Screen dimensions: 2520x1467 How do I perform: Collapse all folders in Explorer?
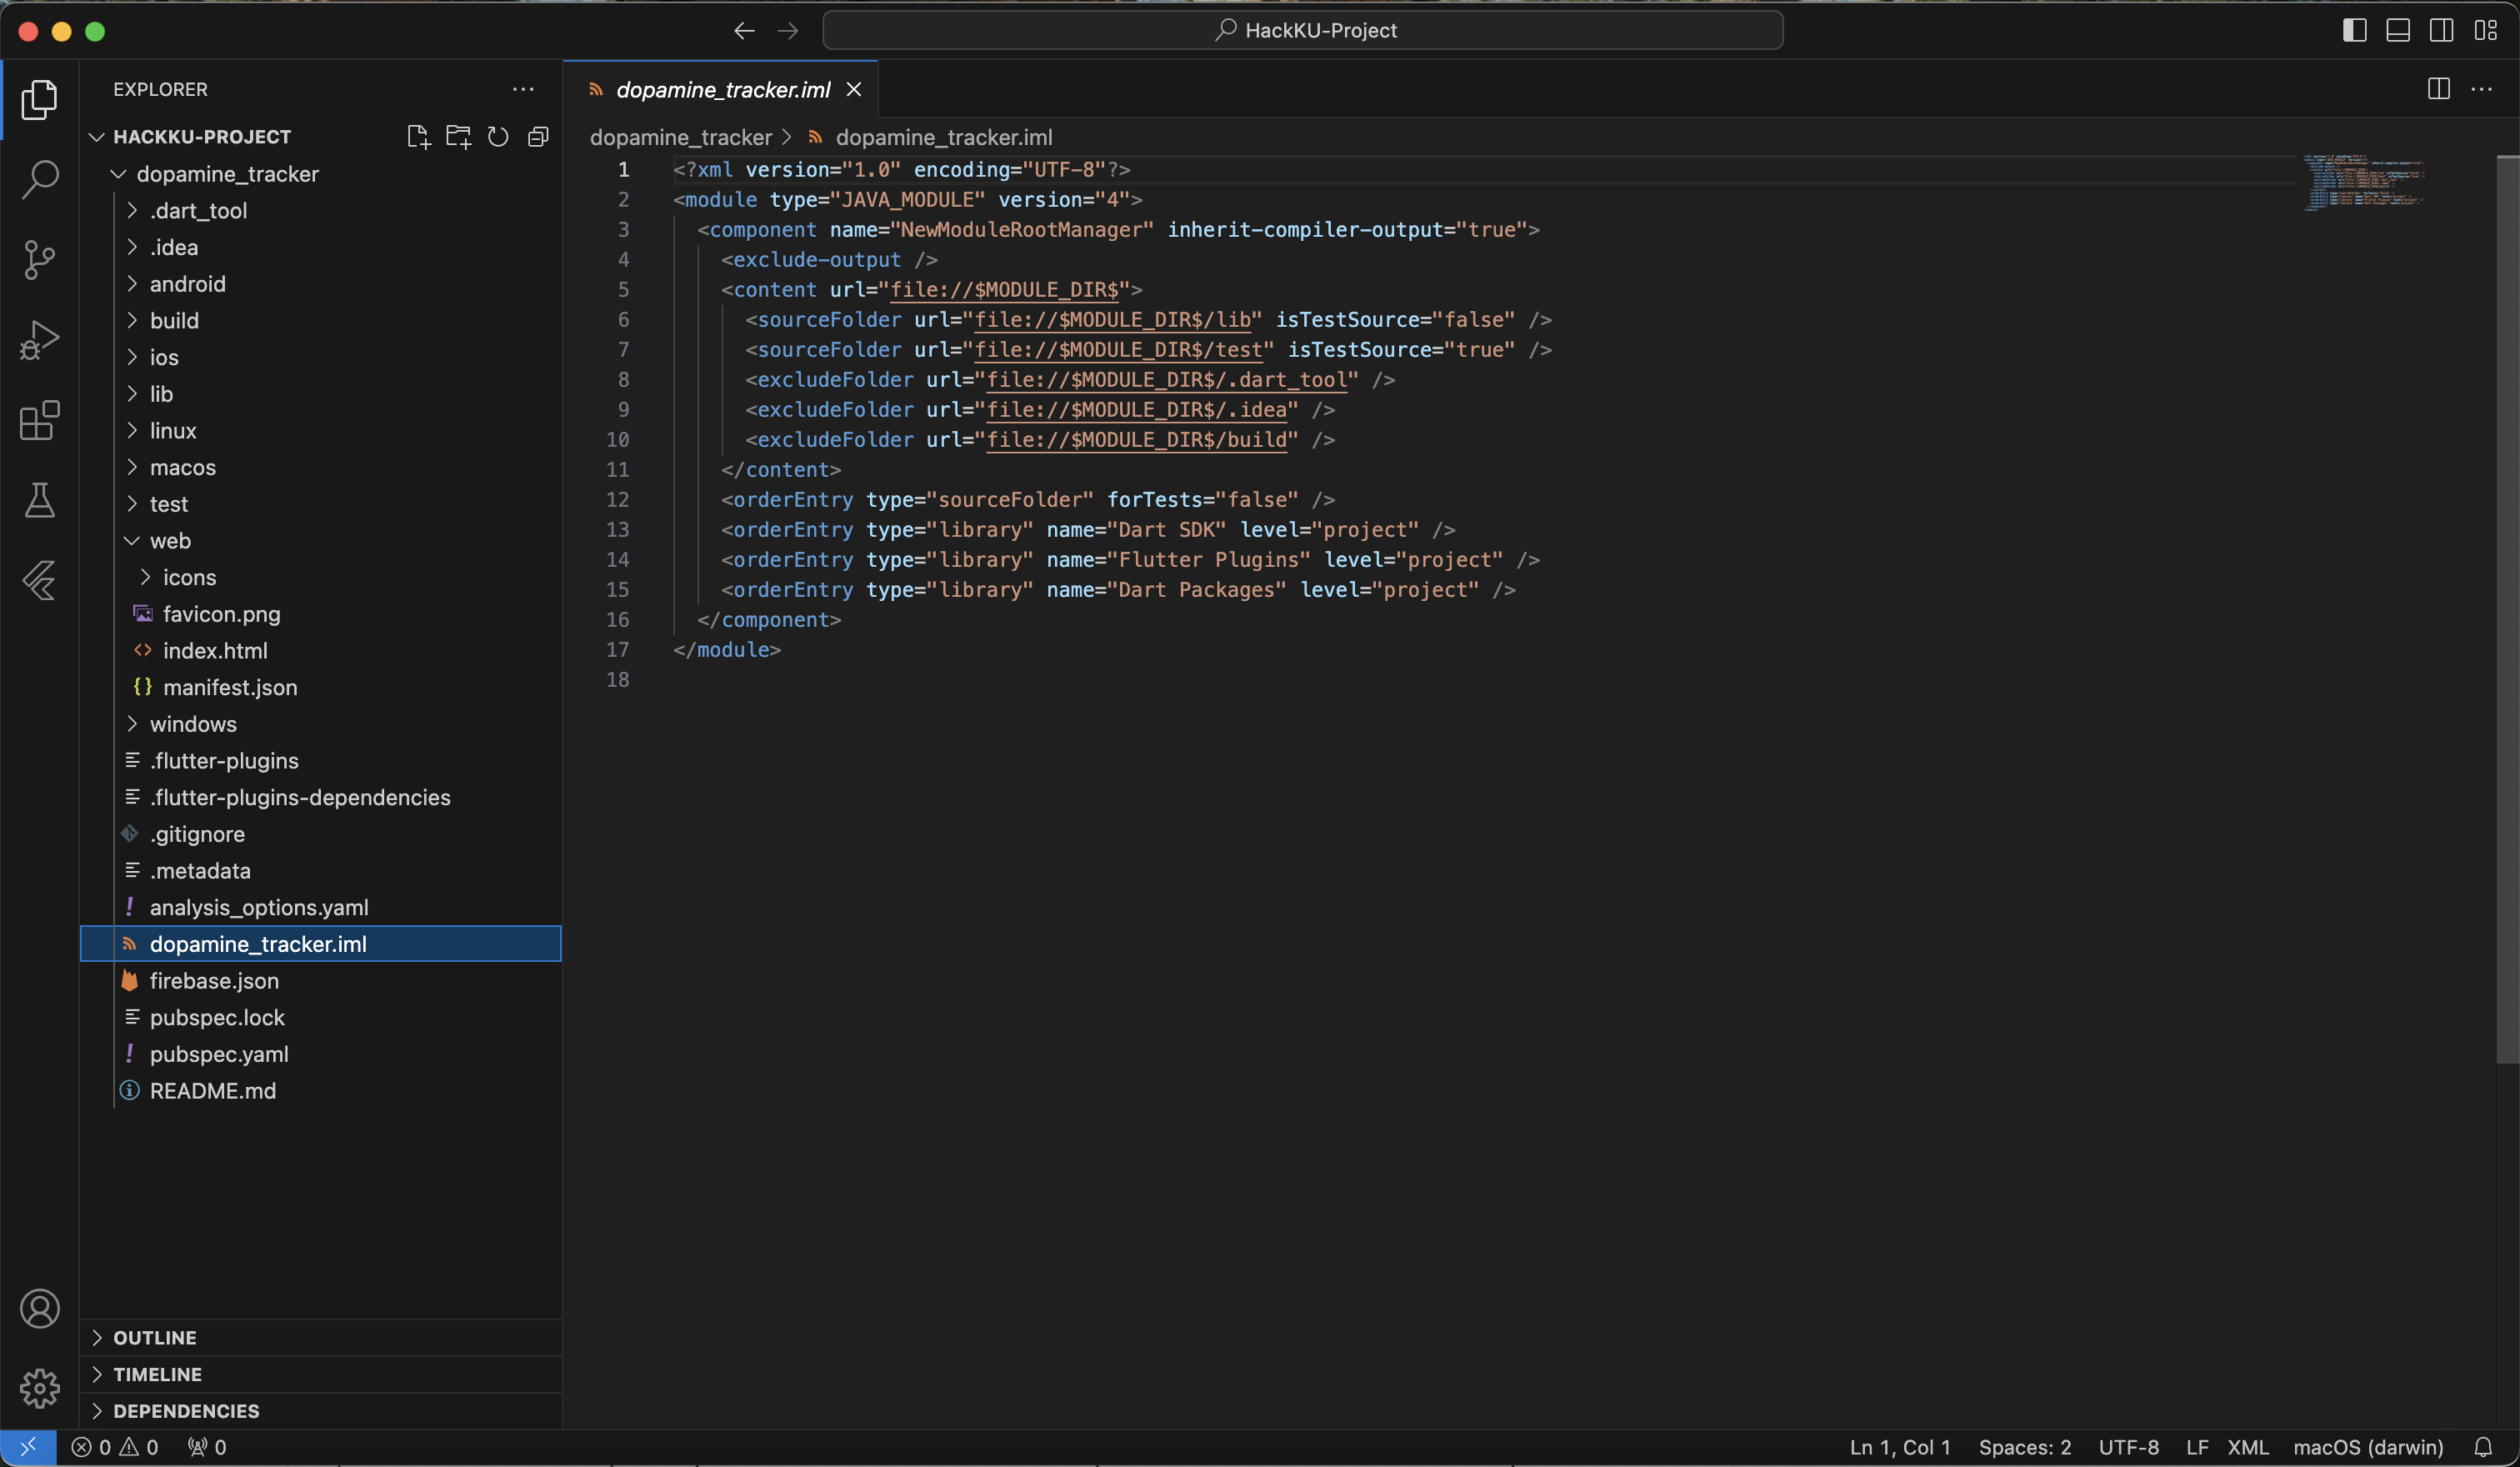(538, 137)
